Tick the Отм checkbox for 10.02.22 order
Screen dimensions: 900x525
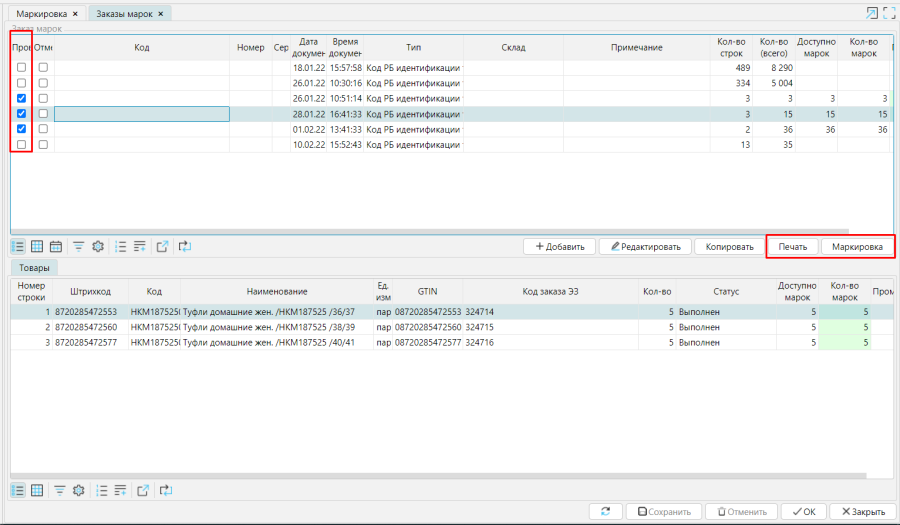coord(42,145)
